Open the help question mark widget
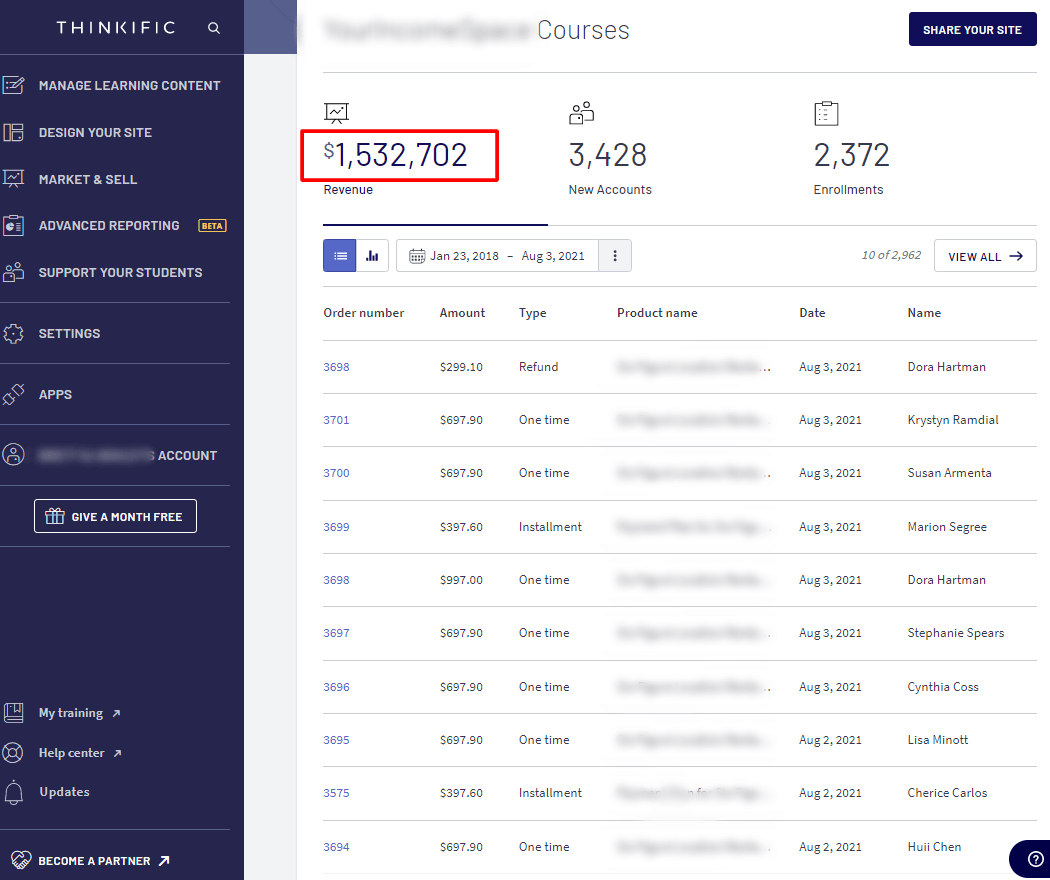1050x880 pixels. [1032, 859]
